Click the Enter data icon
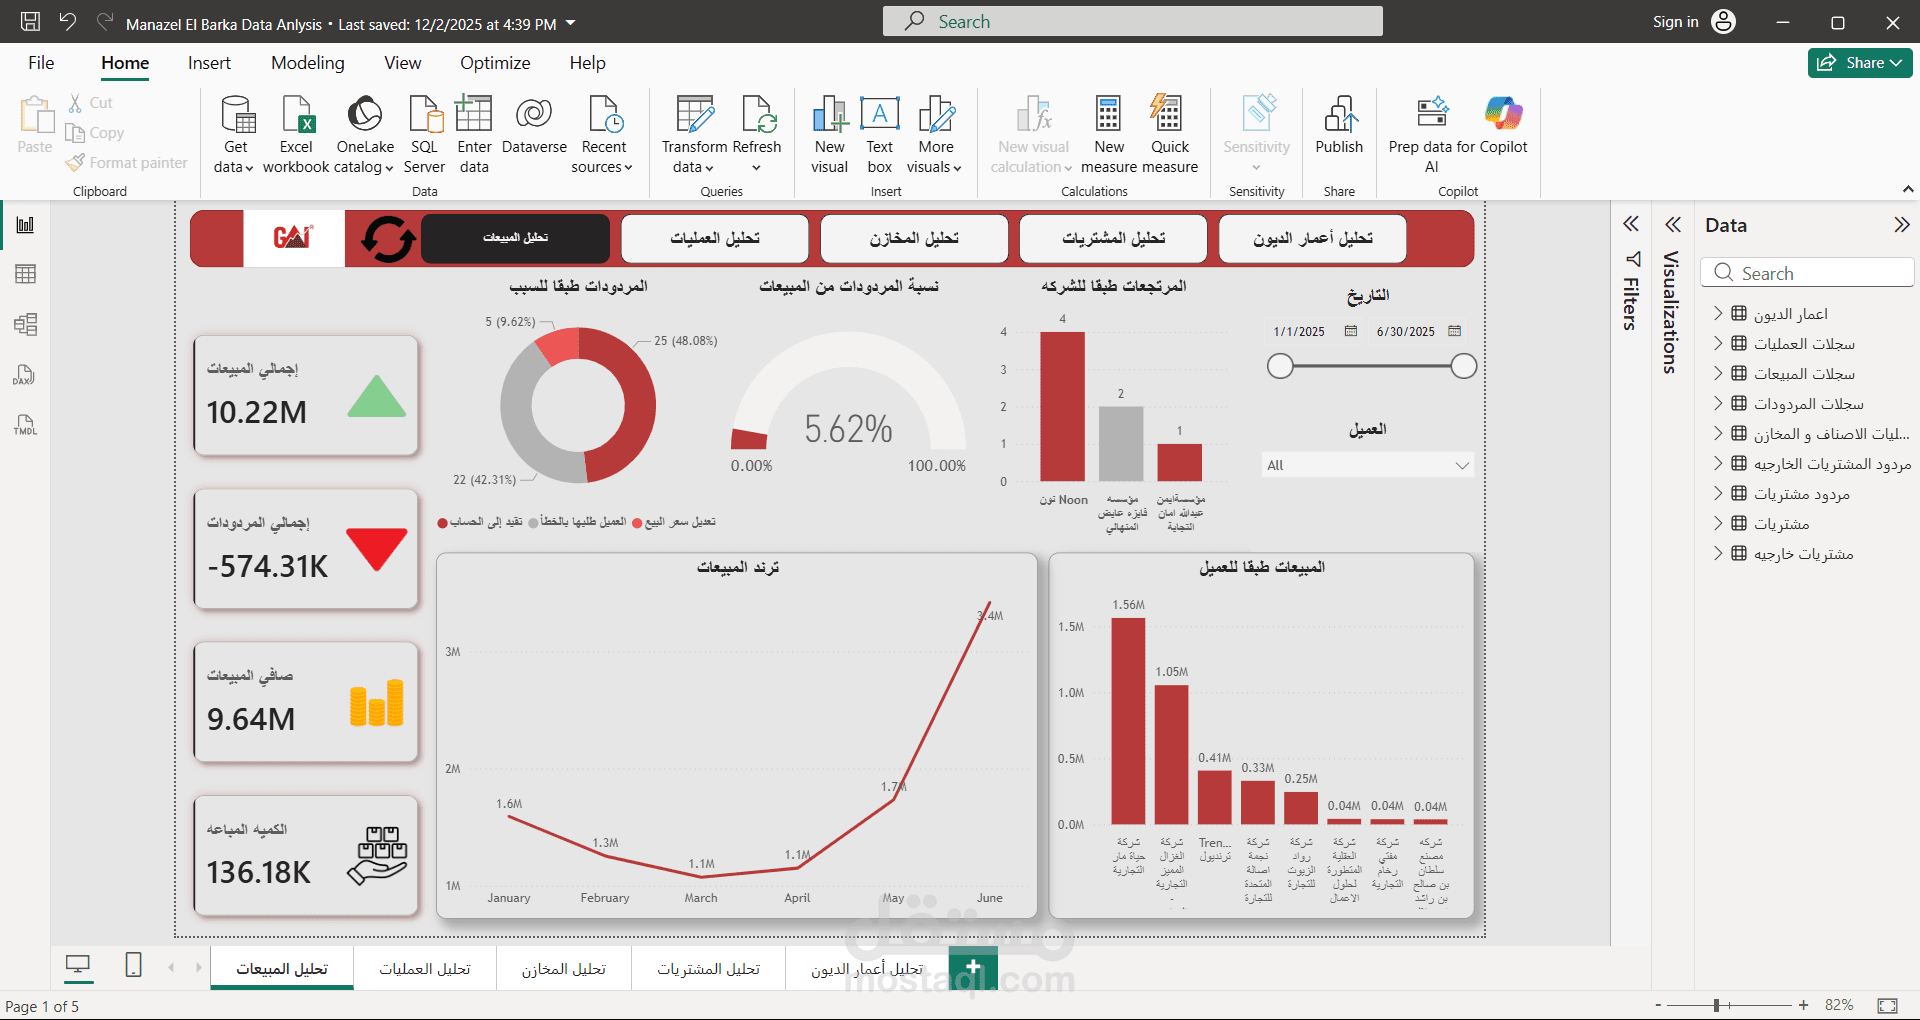This screenshot has height=1020, width=1920. click(x=474, y=134)
